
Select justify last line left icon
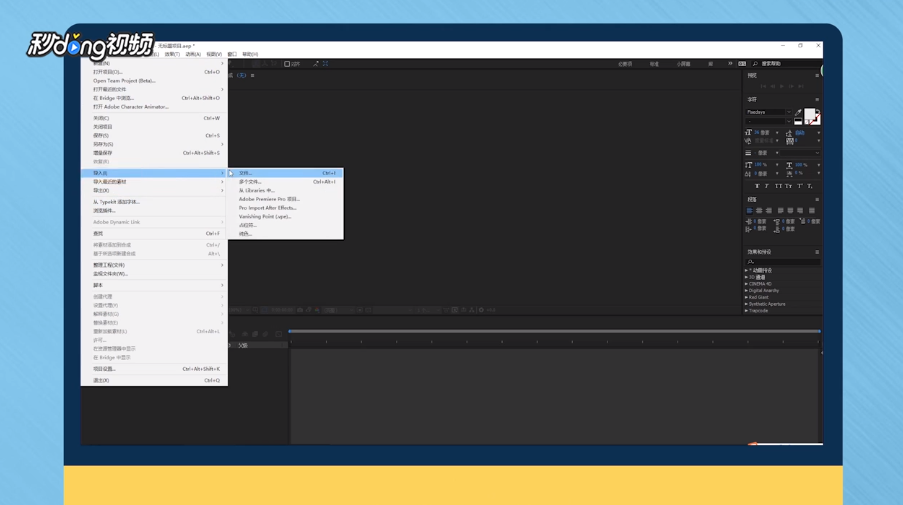780,211
